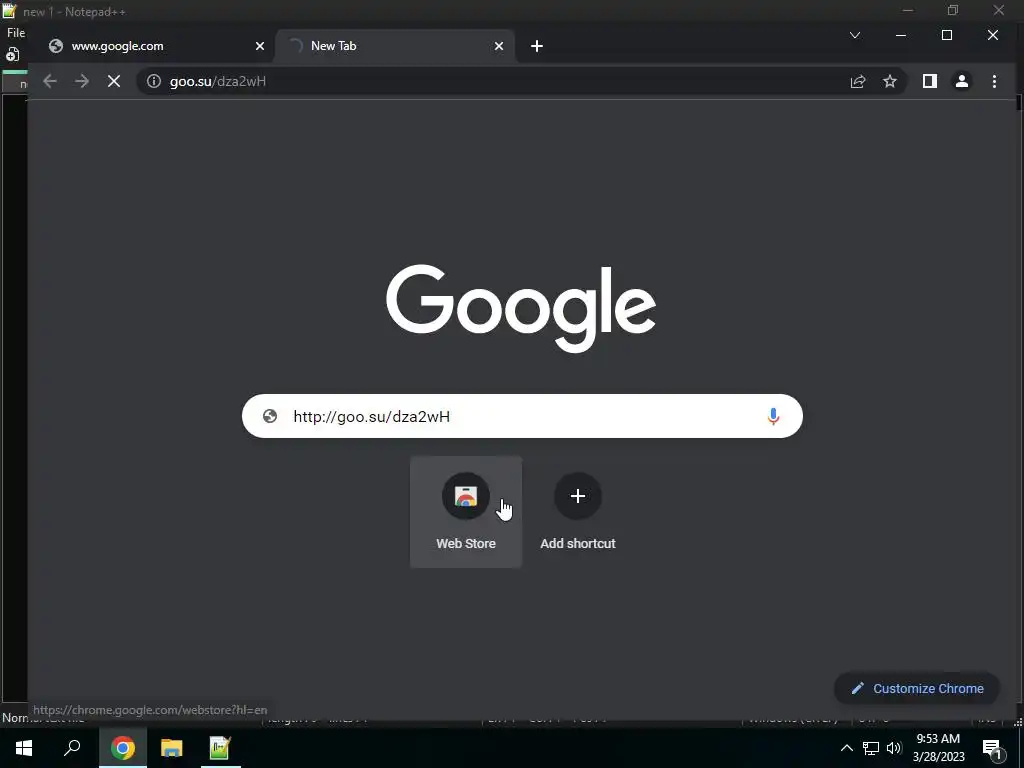1024x768 pixels.
Task: Open Customize Chrome
Action: coord(917,688)
